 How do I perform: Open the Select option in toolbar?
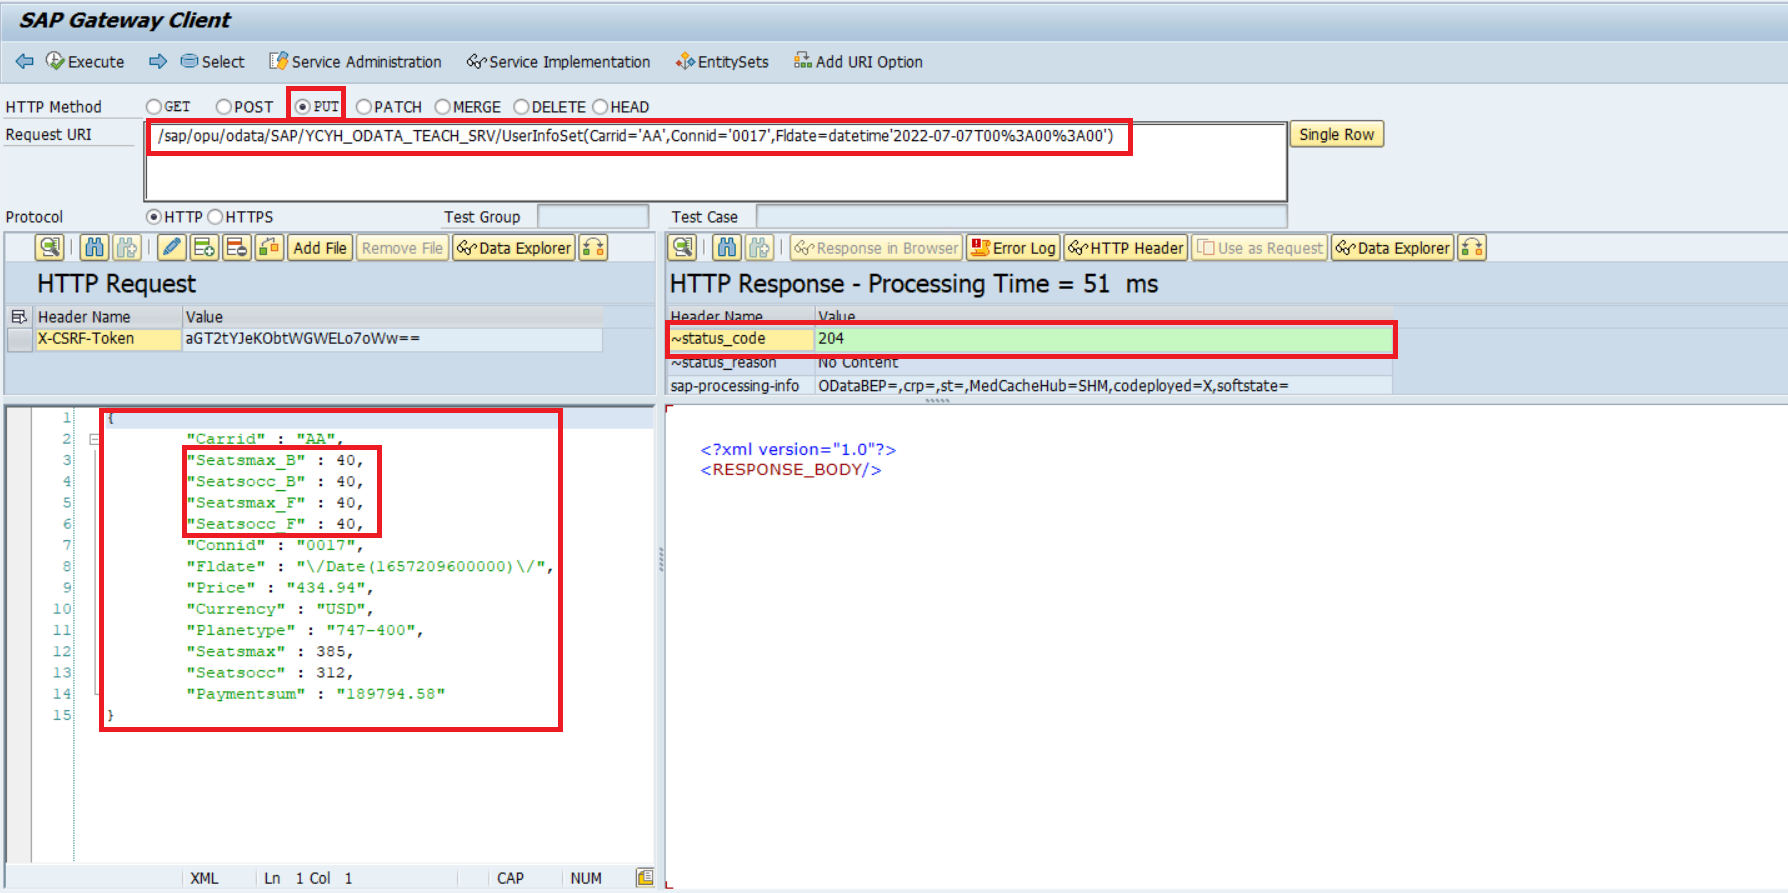[x=212, y=62]
